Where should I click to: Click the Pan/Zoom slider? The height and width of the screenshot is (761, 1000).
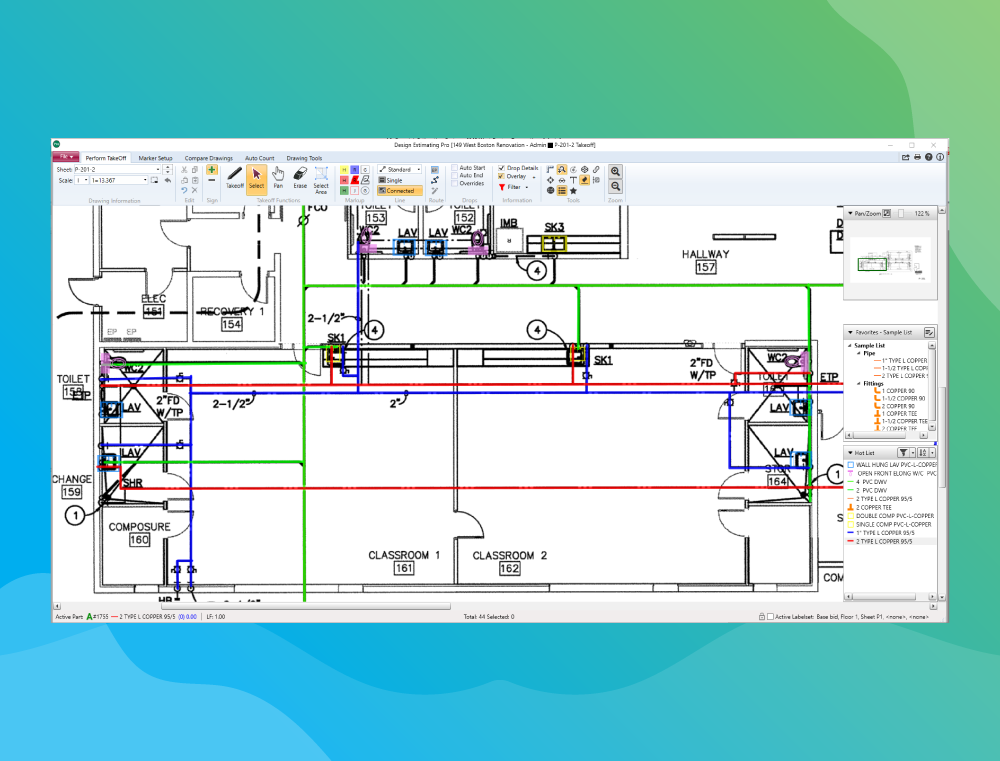point(899,213)
